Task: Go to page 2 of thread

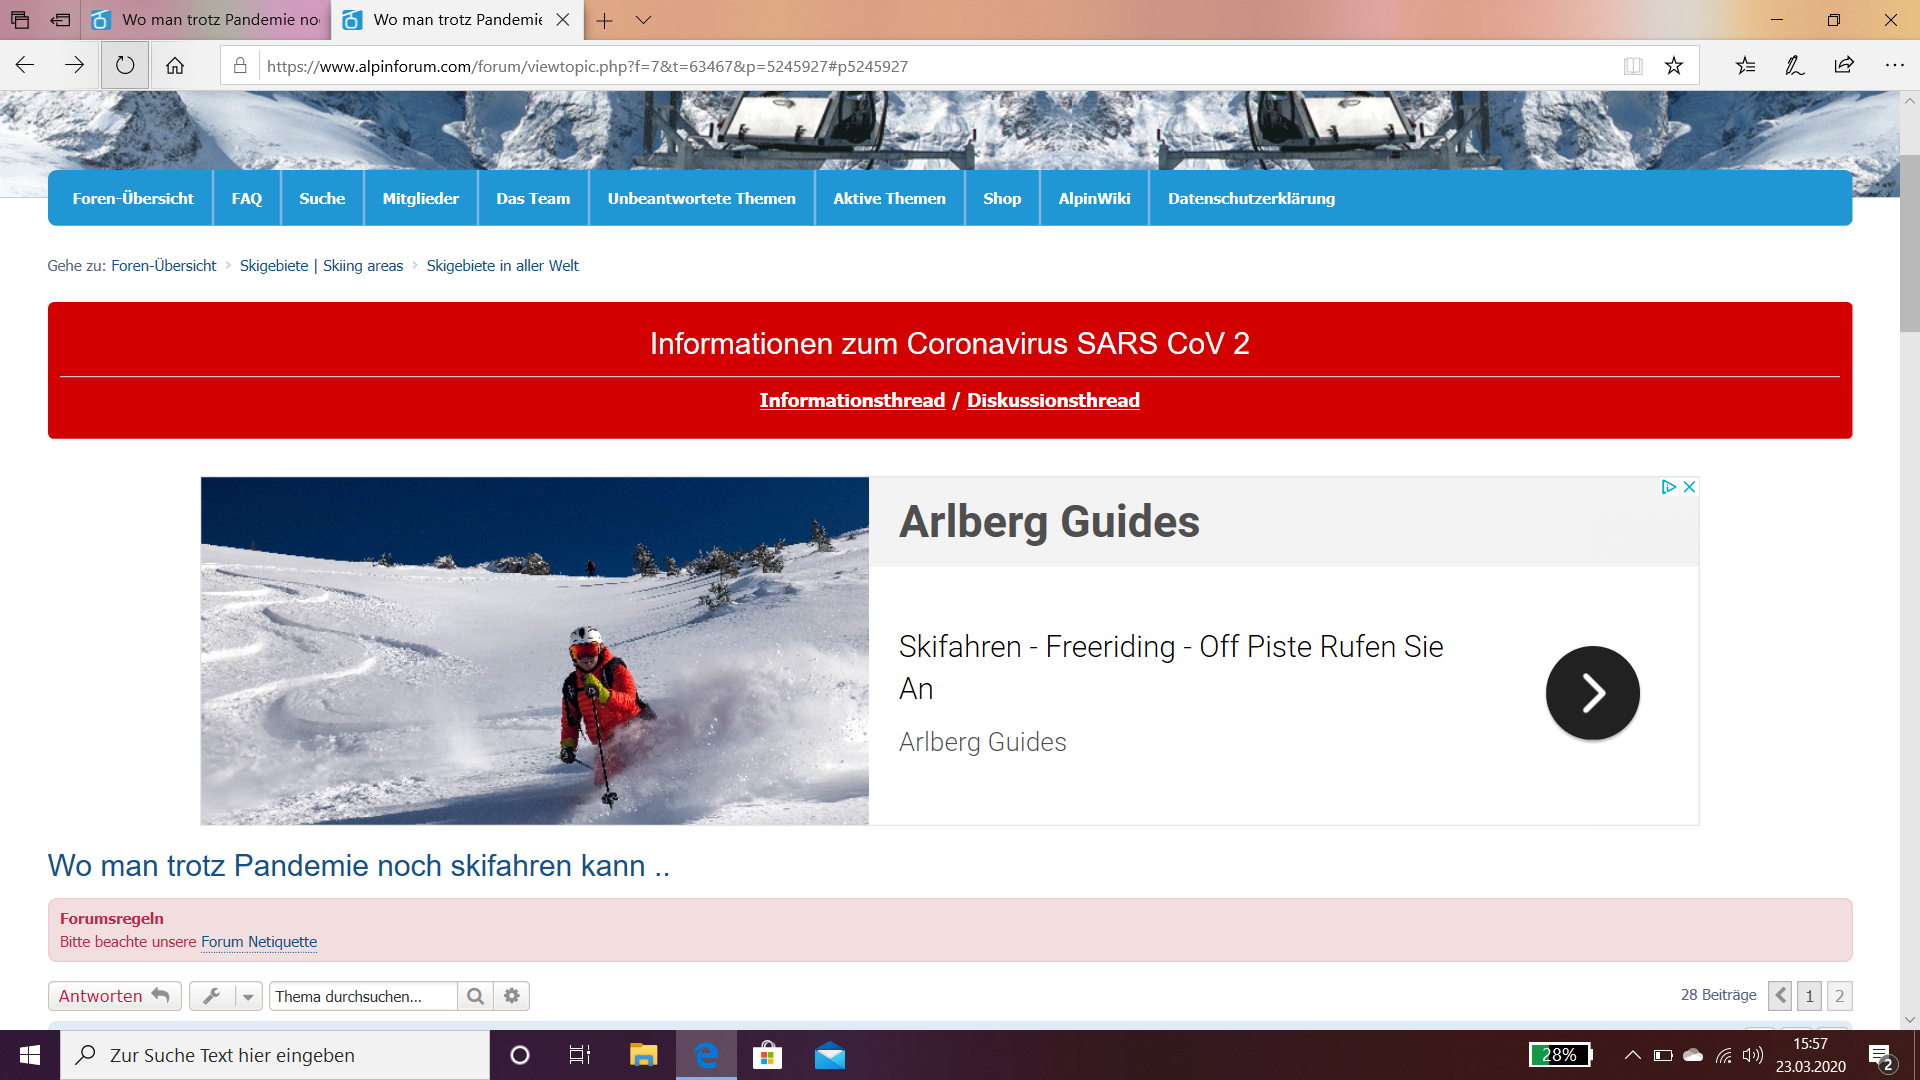Action: (1839, 996)
